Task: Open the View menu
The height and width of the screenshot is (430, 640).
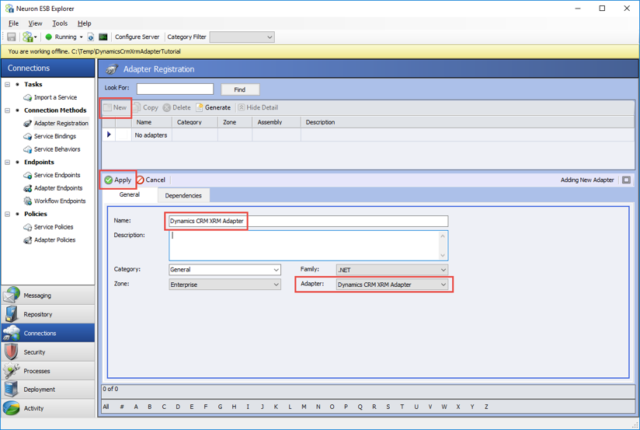Action: coord(35,23)
